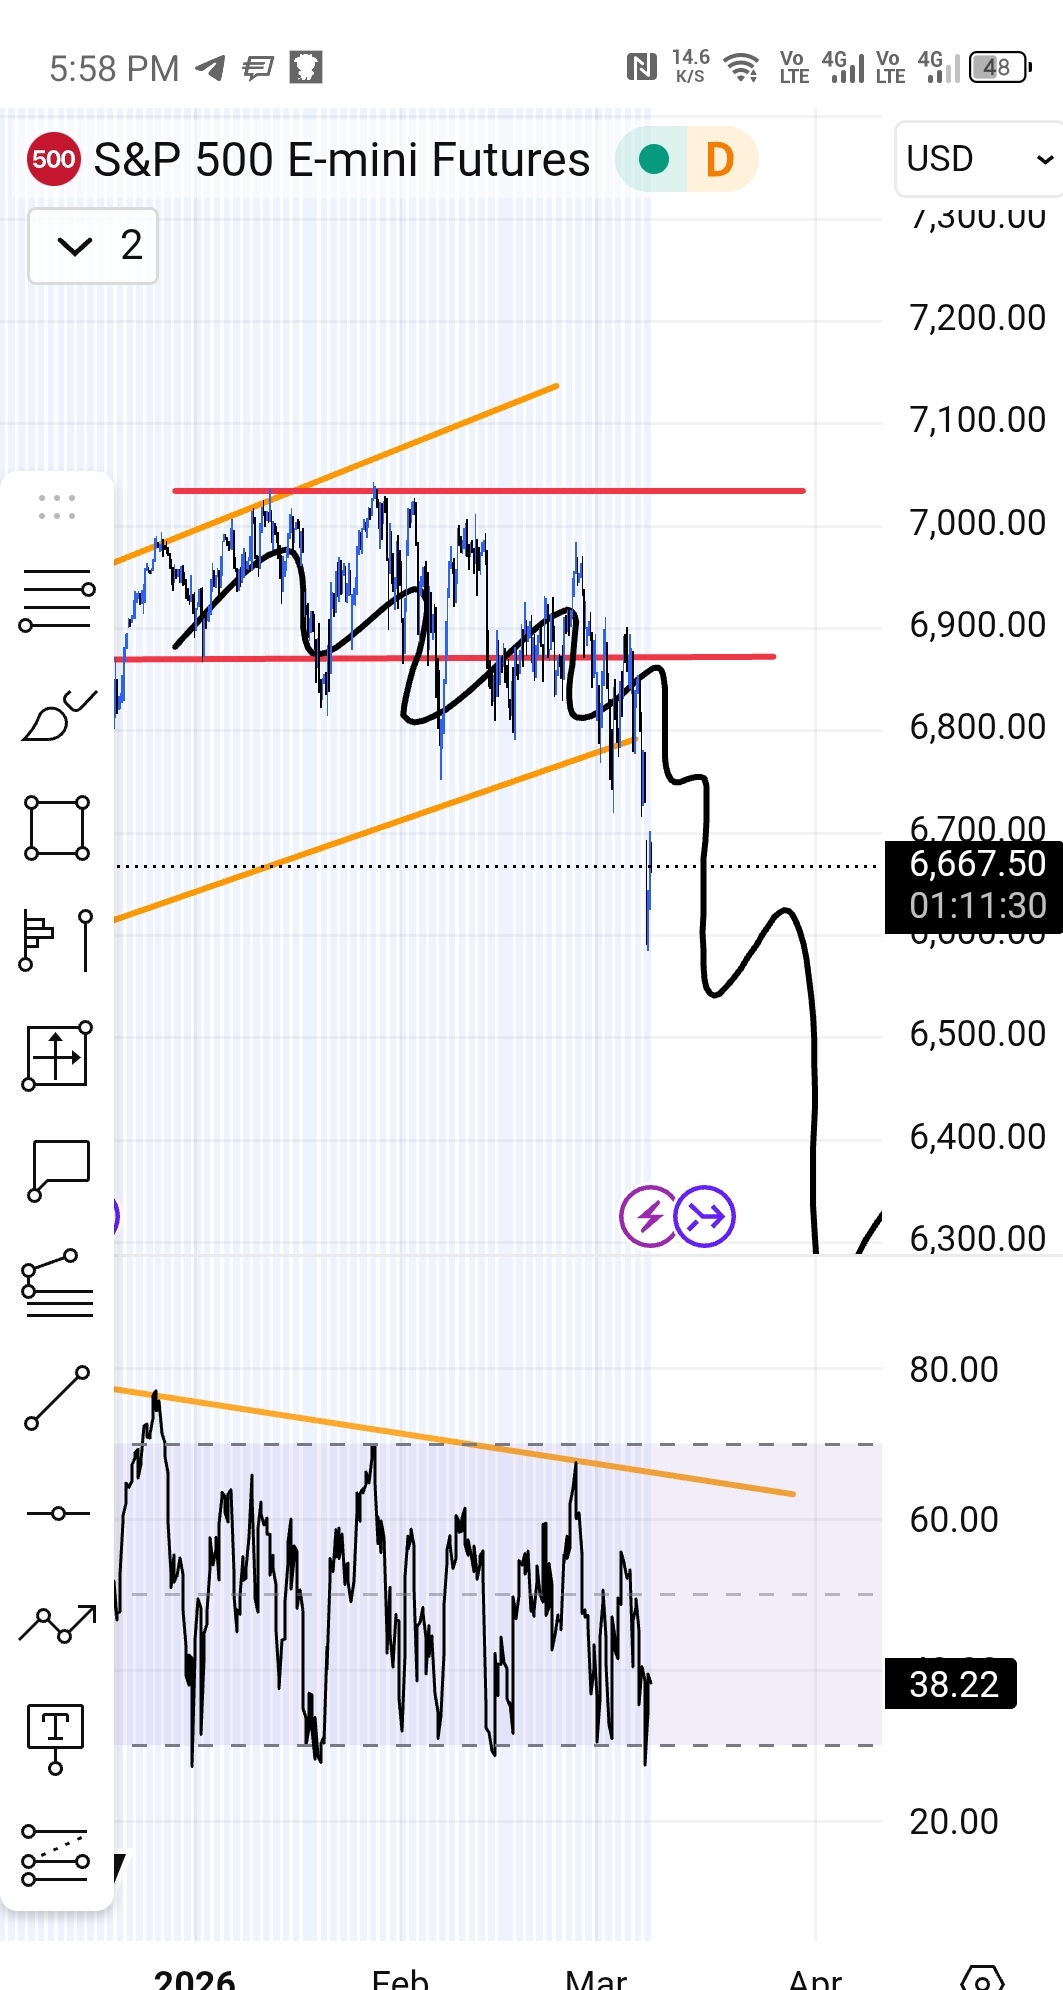Select the upper red horizontal resistance line

488,491
